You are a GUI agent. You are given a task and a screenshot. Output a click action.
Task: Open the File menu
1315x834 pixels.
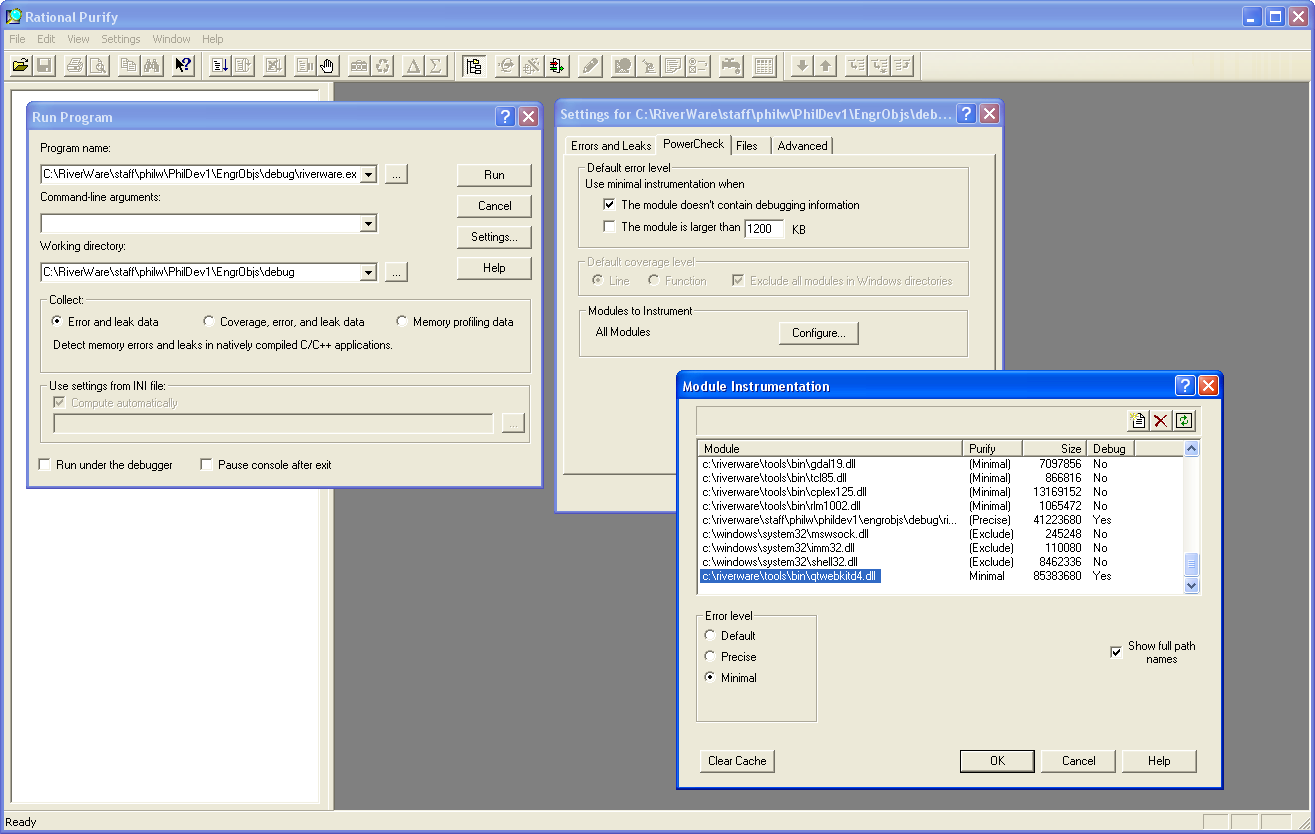click(17, 39)
